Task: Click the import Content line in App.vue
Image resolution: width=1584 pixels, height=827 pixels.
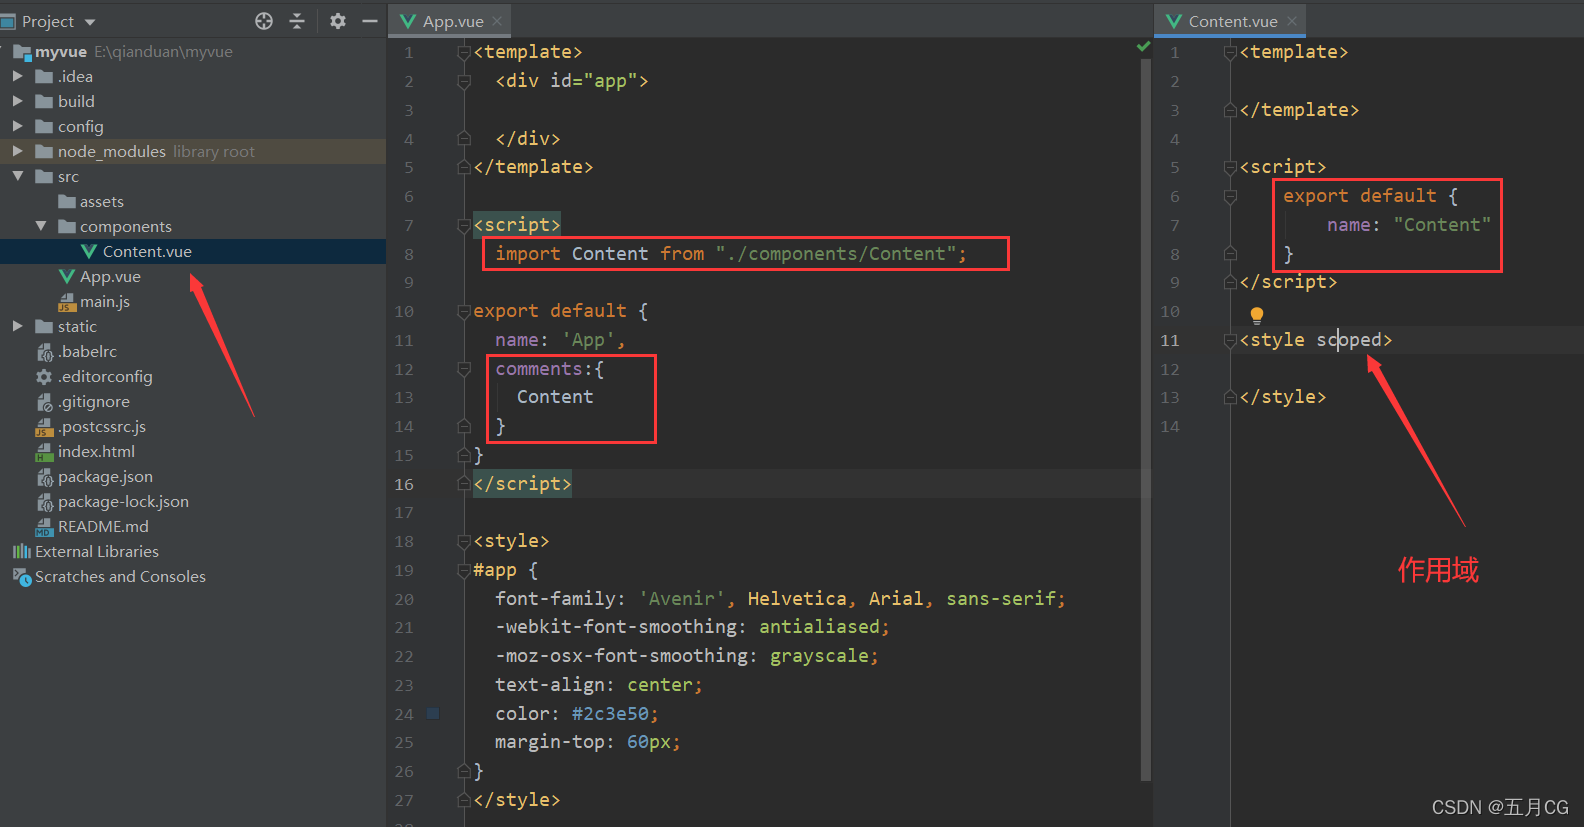Action: (731, 254)
